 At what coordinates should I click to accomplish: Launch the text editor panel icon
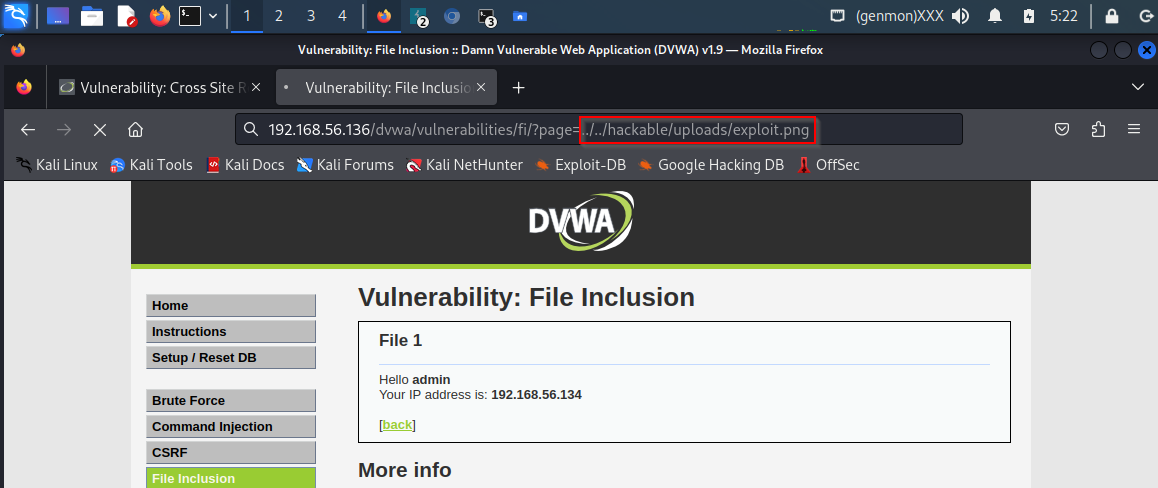click(x=127, y=16)
